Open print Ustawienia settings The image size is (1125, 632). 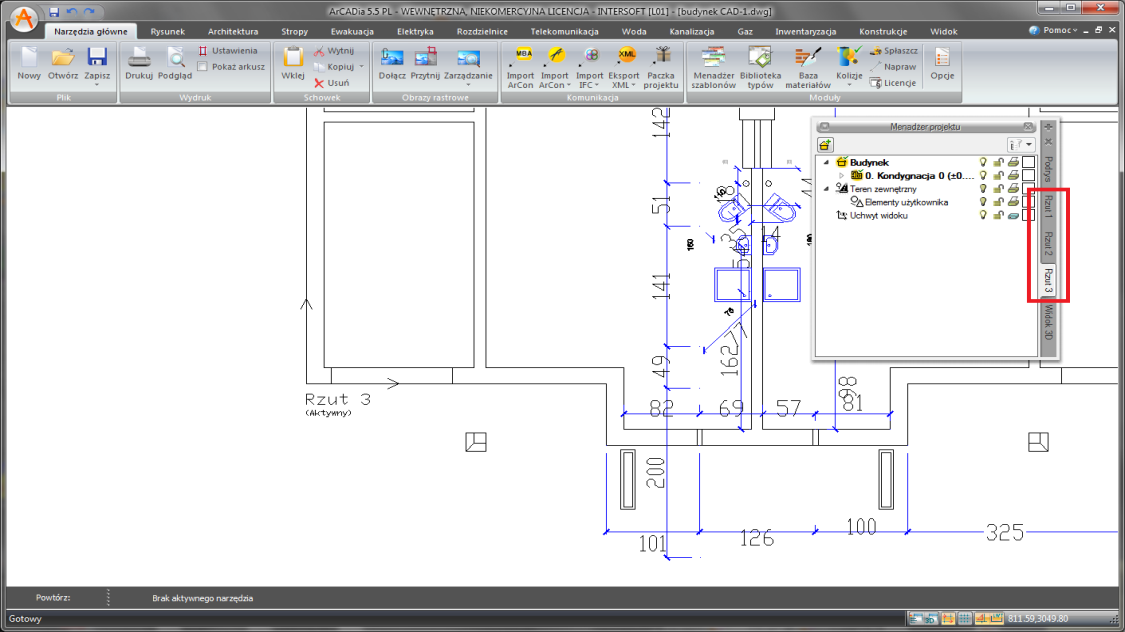tap(227, 51)
